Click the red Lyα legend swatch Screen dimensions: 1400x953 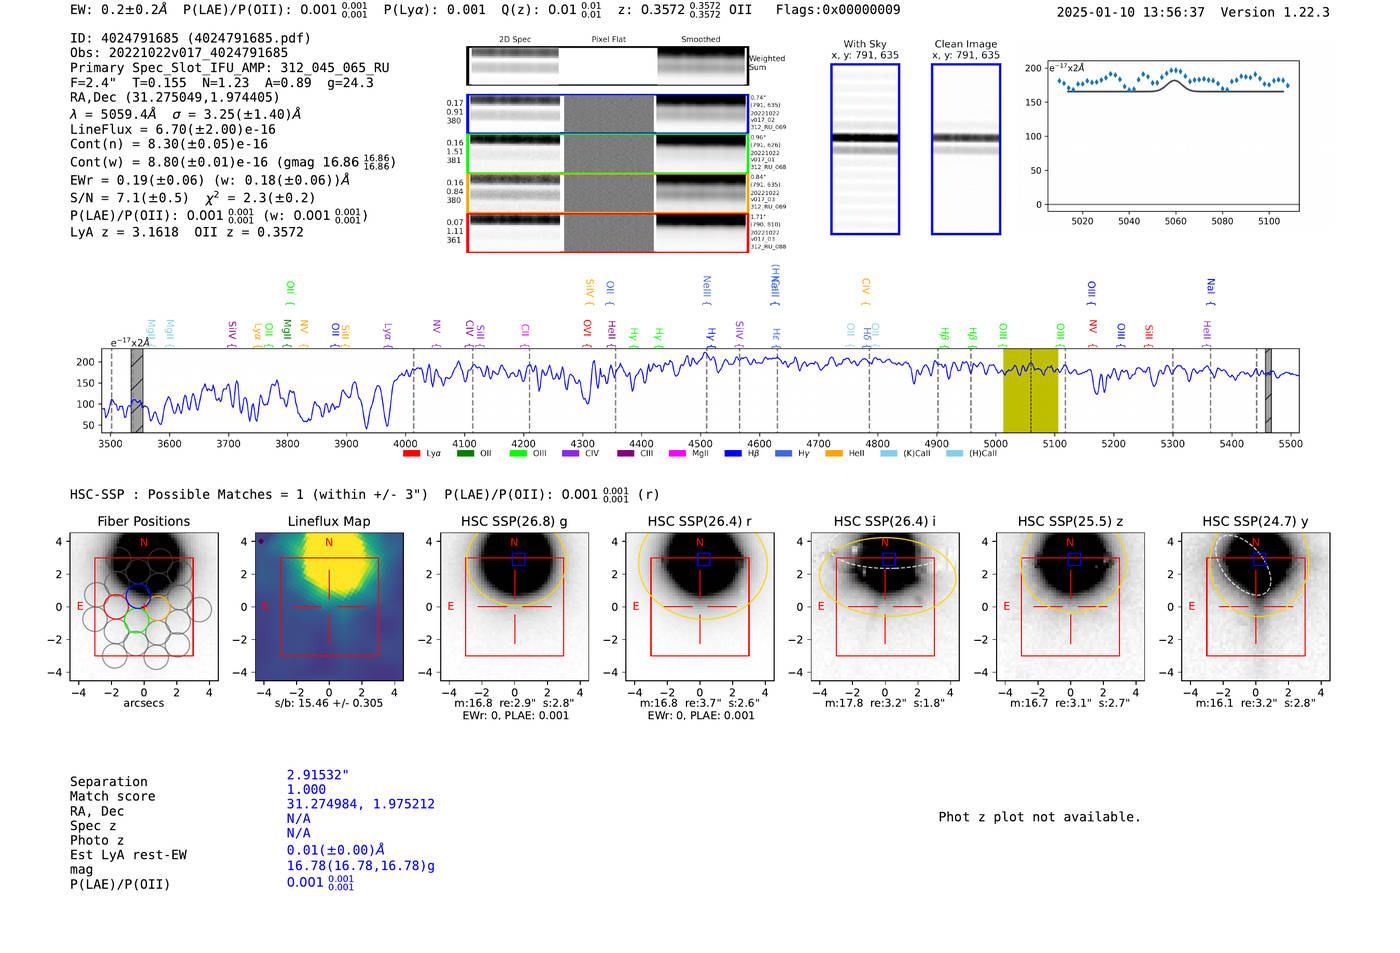click(x=411, y=454)
